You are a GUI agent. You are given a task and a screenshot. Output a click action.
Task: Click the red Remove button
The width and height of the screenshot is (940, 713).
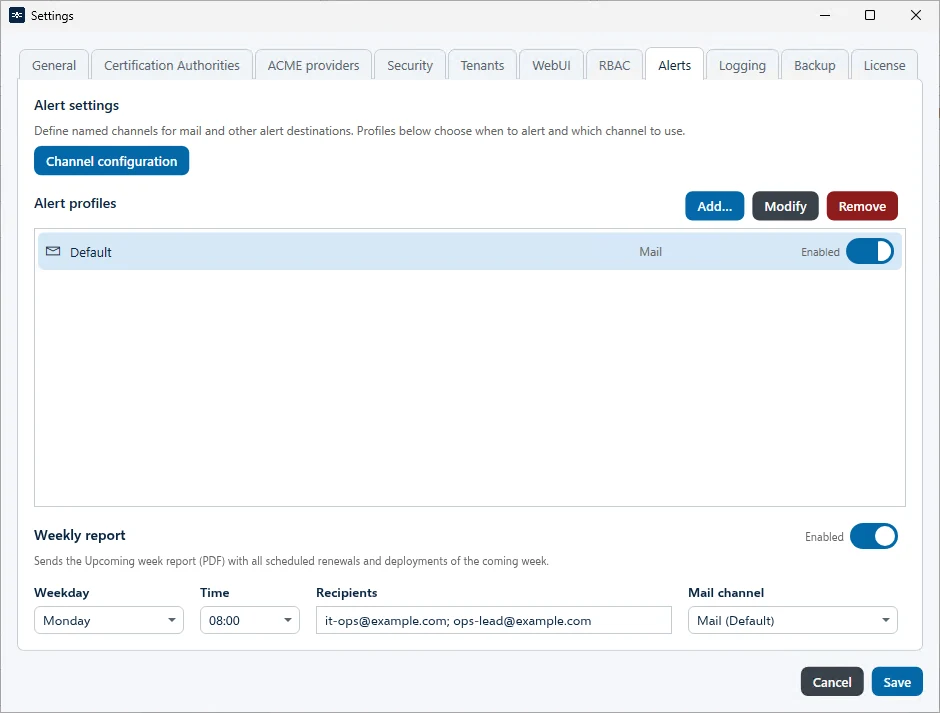click(862, 206)
